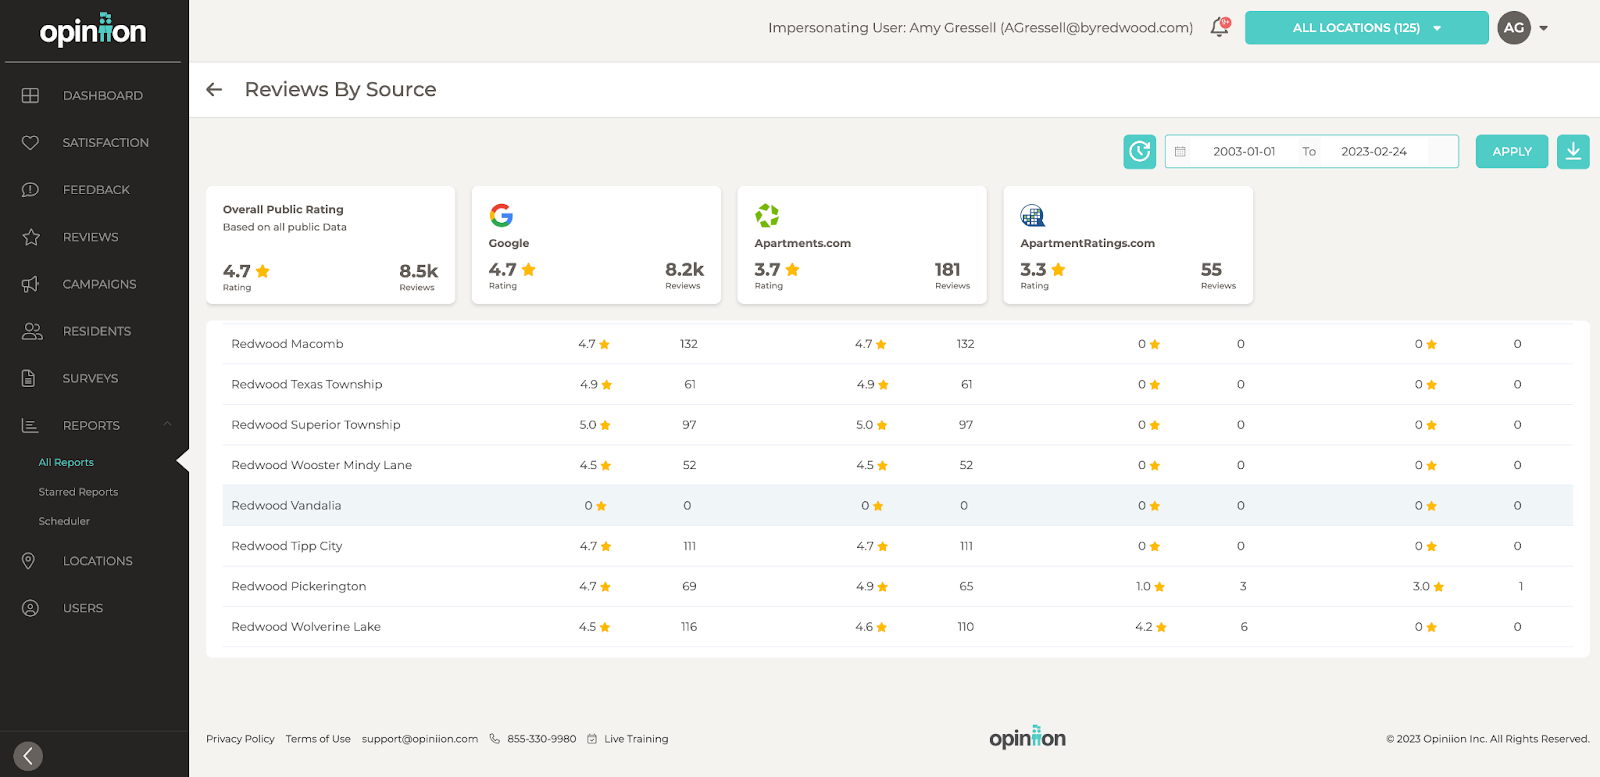Image resolution: width=1600 pixels, height=777 pixels.
Task: Apply the selected date range
Action: point(1512,152)
